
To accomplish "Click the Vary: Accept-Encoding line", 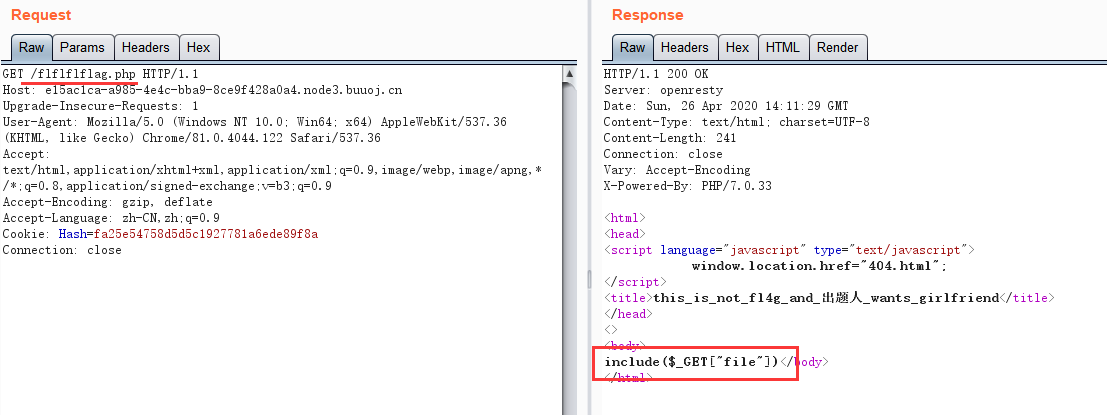I will 676,170.
